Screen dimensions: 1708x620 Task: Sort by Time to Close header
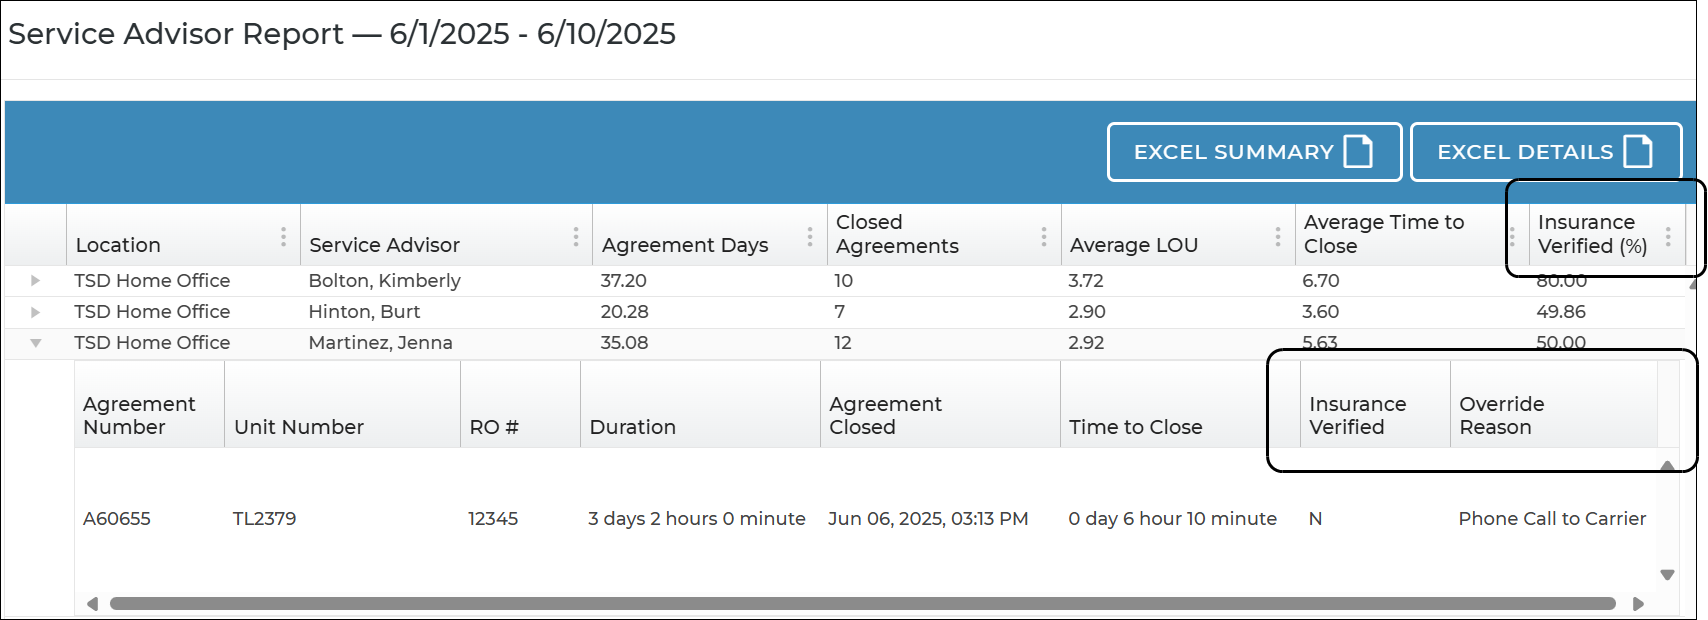(x=1135, y=427)
